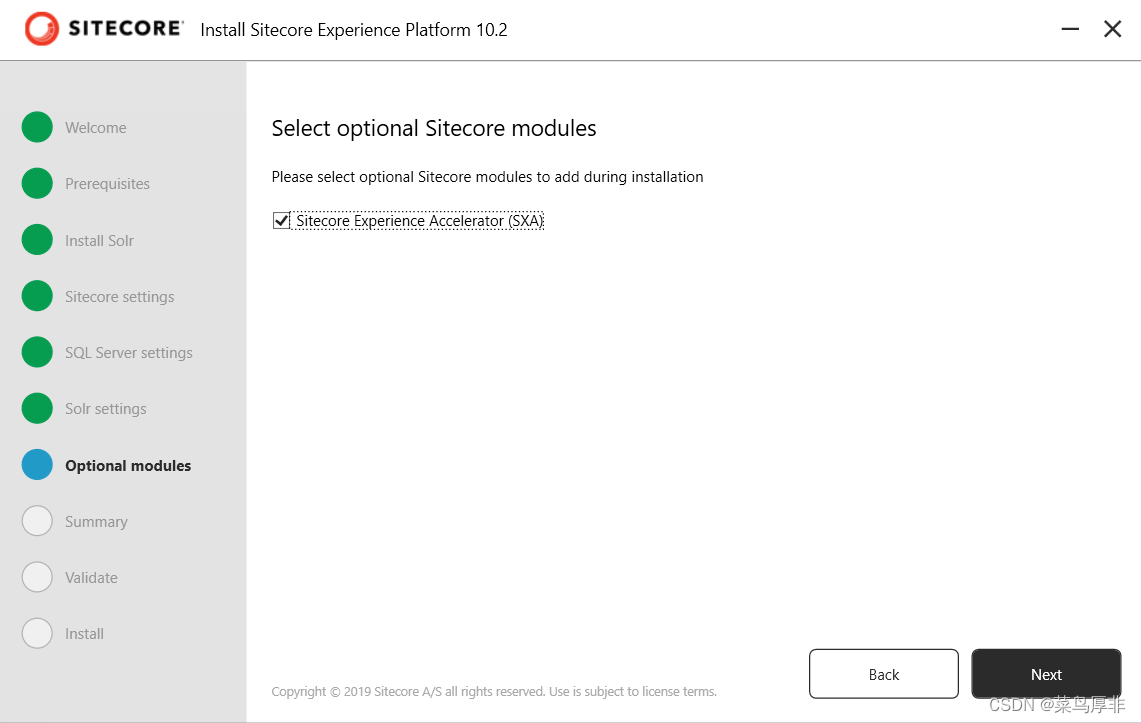The width and height of the screenshot is (1141, 723).
Task: Select the Summary step label
Action: point(96,522)
